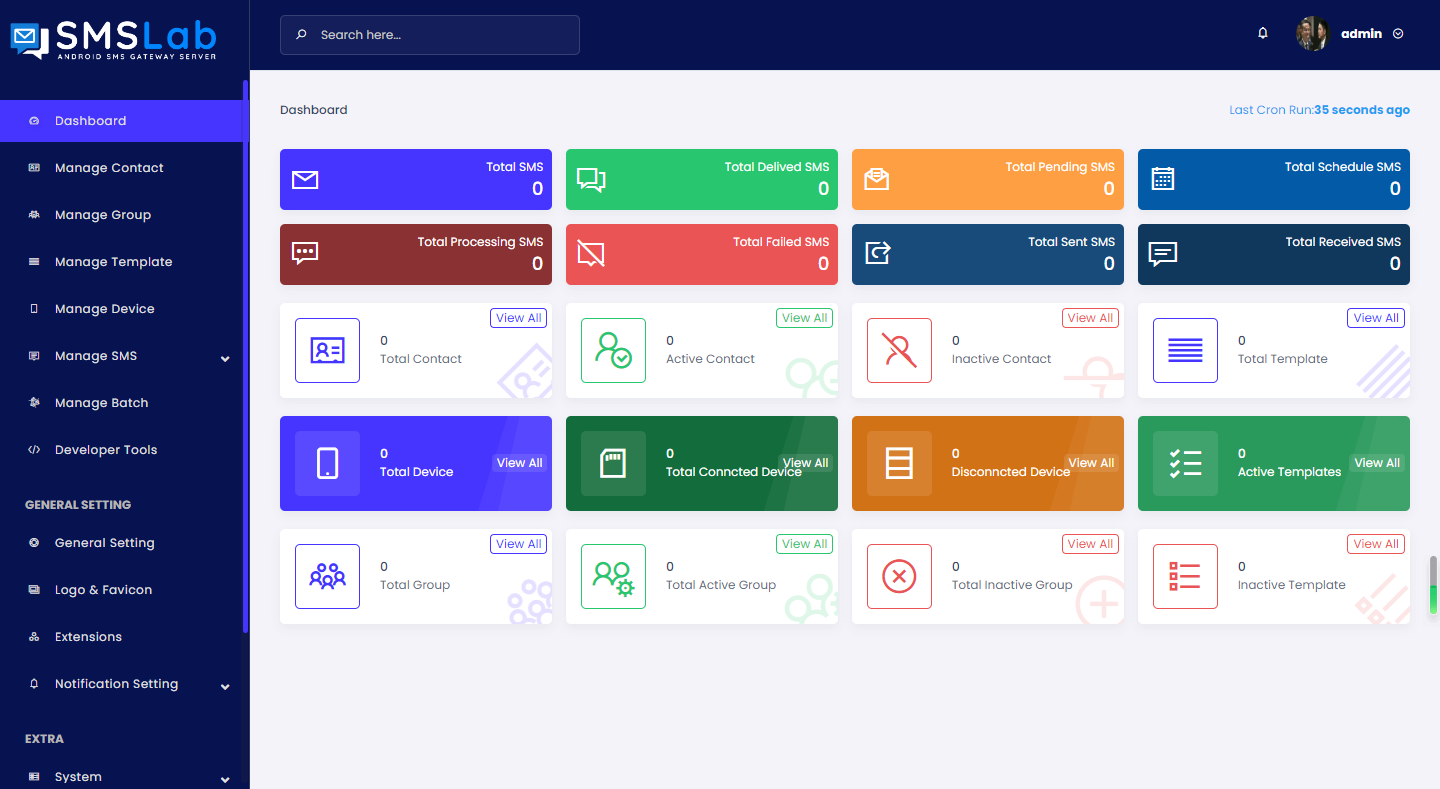Click the Total Device phone icon
Image resolution: width=1440 pixels, height=789 pixels.
click(x=327, y=463)
